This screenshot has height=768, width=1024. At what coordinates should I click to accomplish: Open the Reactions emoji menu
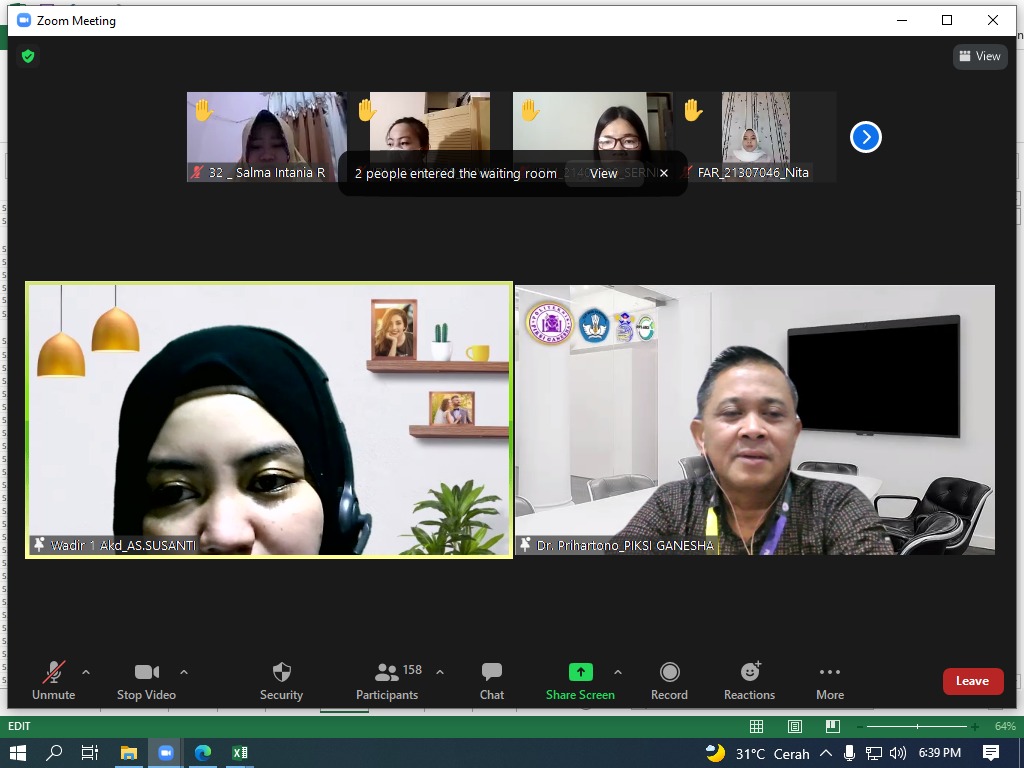749,681
